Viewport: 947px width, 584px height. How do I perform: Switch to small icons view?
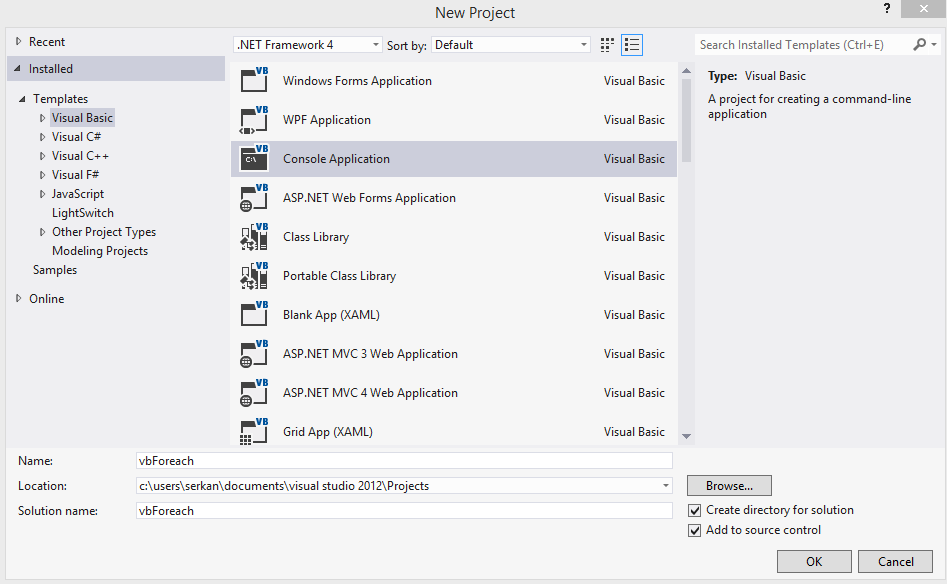tap(607, 45)
